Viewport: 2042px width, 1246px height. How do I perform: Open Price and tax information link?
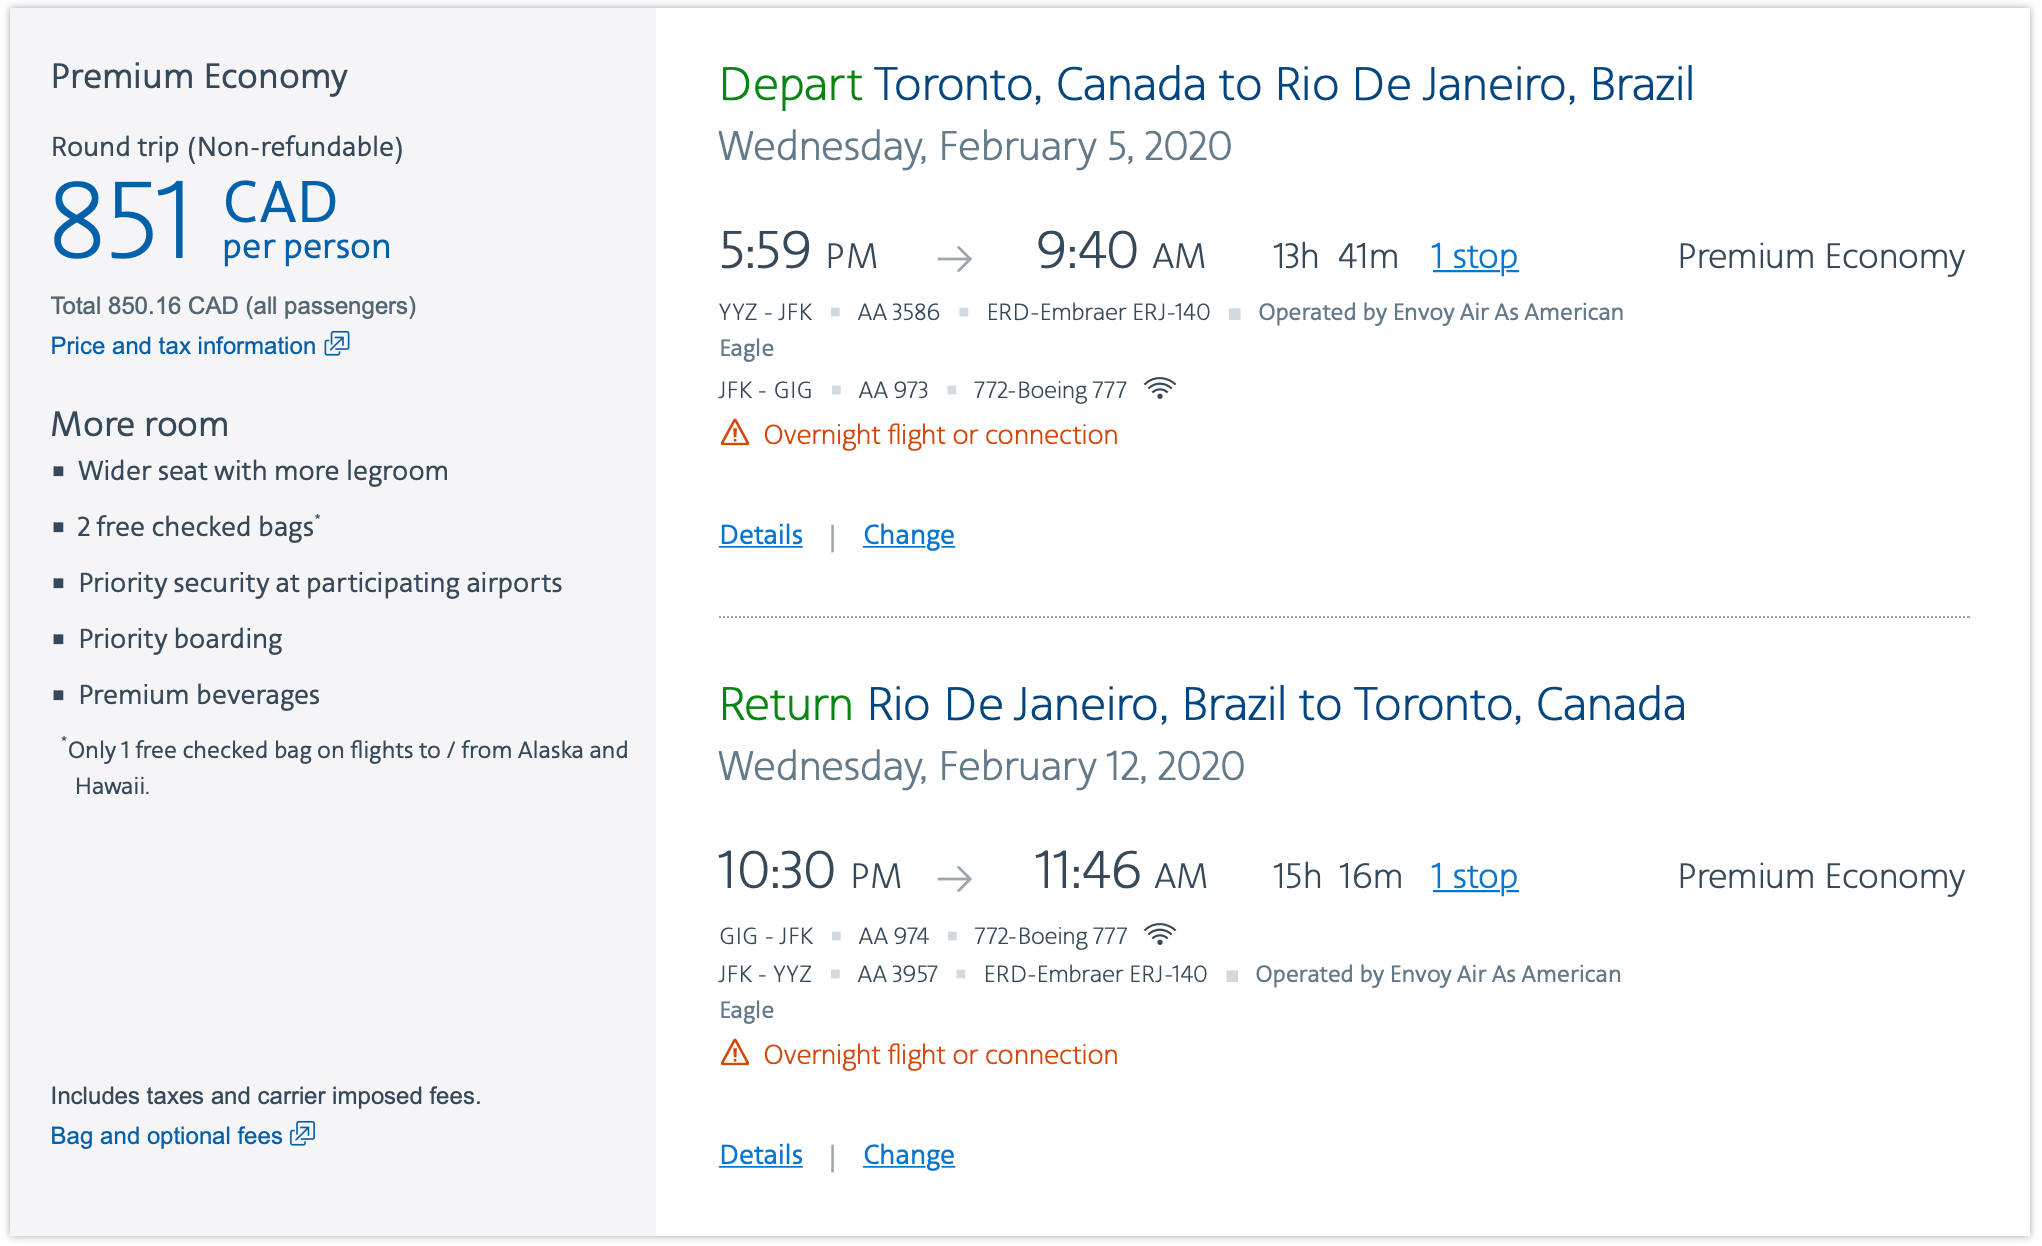pos(184,346)
